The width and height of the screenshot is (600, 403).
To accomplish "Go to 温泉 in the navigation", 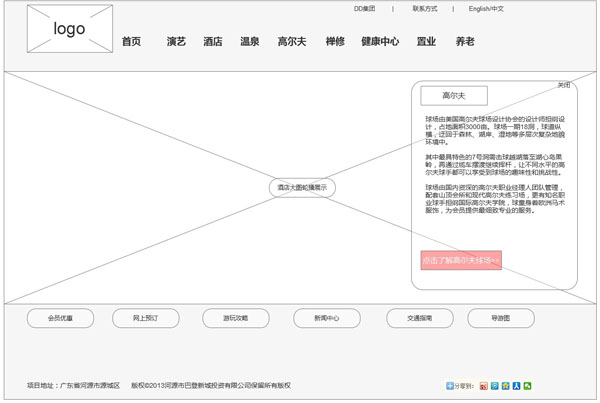I will (249, 42).
